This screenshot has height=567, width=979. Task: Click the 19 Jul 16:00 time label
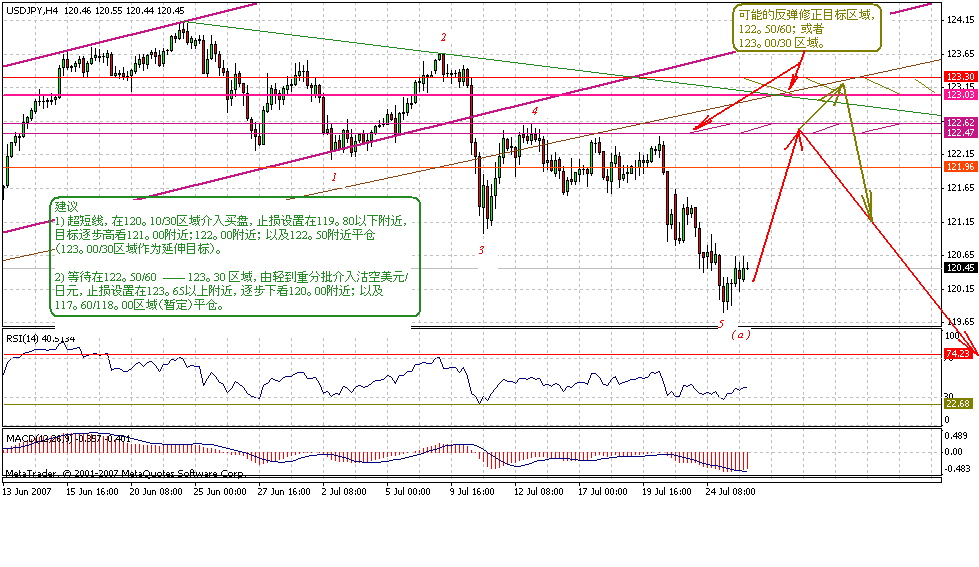[666, 491]
